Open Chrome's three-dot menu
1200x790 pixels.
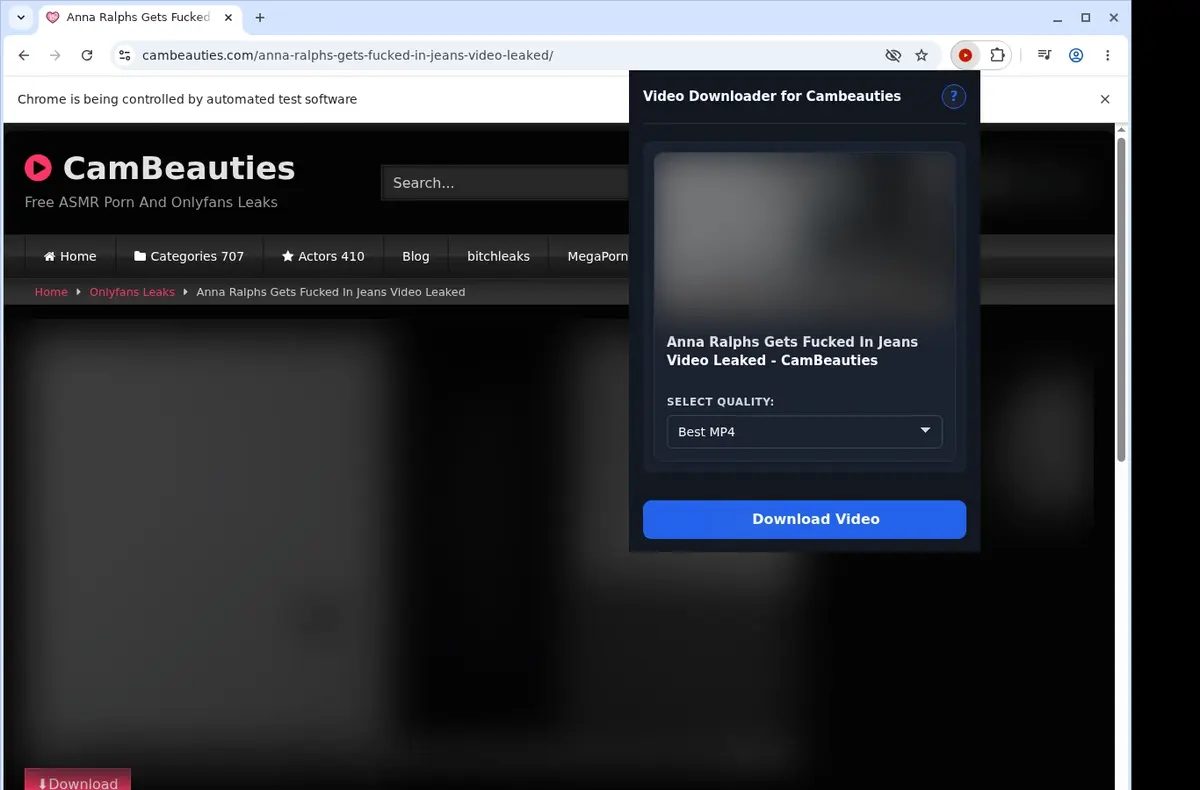pyautogui.click(x=1108, y=56)
